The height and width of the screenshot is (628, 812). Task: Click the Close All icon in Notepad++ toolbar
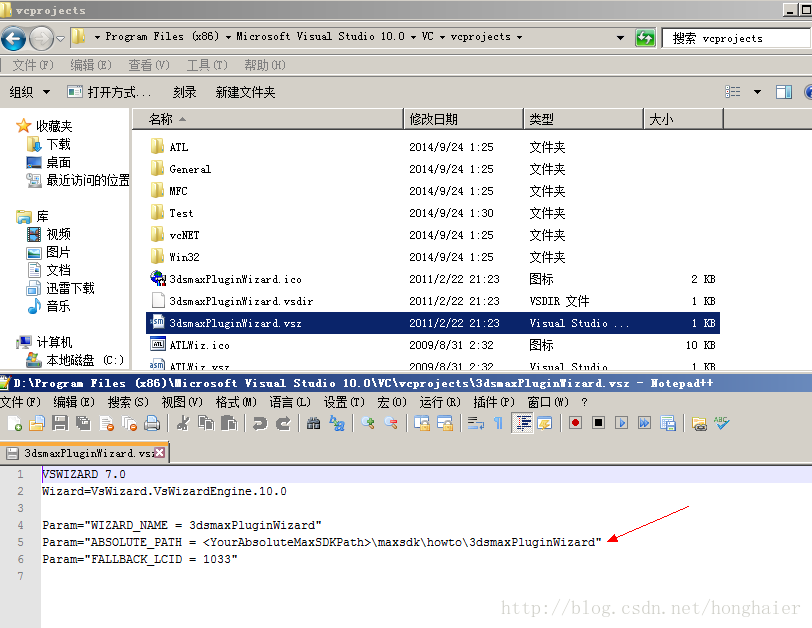[x=129, y=423]
